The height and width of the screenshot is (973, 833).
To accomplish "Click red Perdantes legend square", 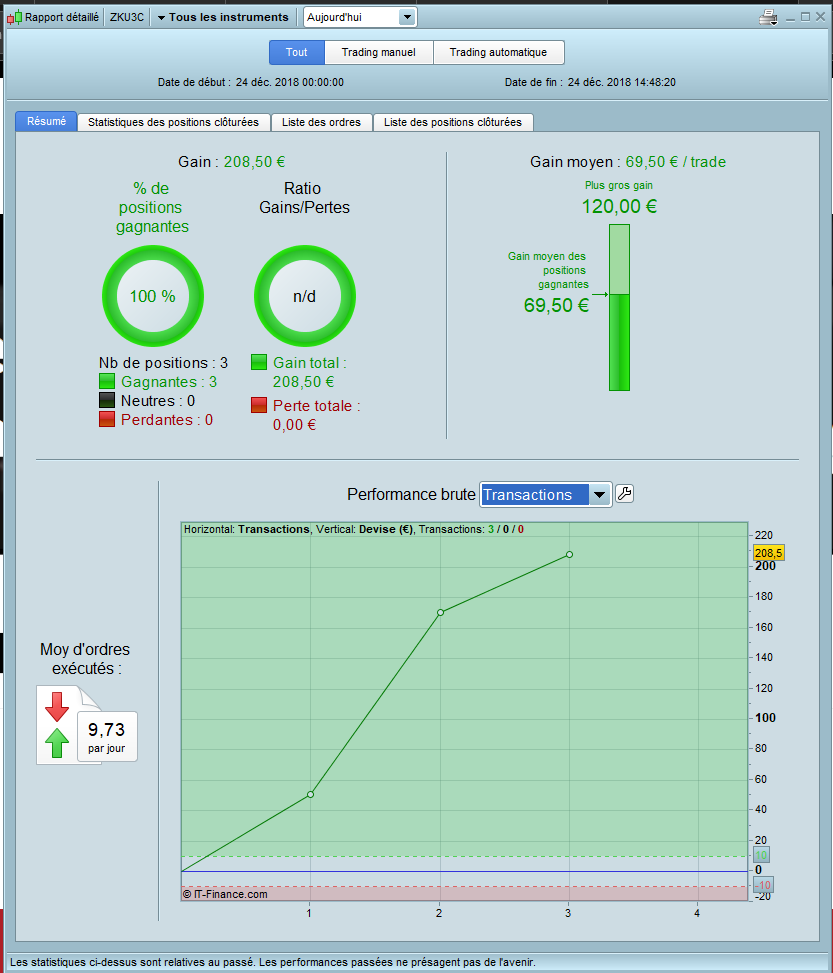I will pyautogui.click(x=107, y=419).
